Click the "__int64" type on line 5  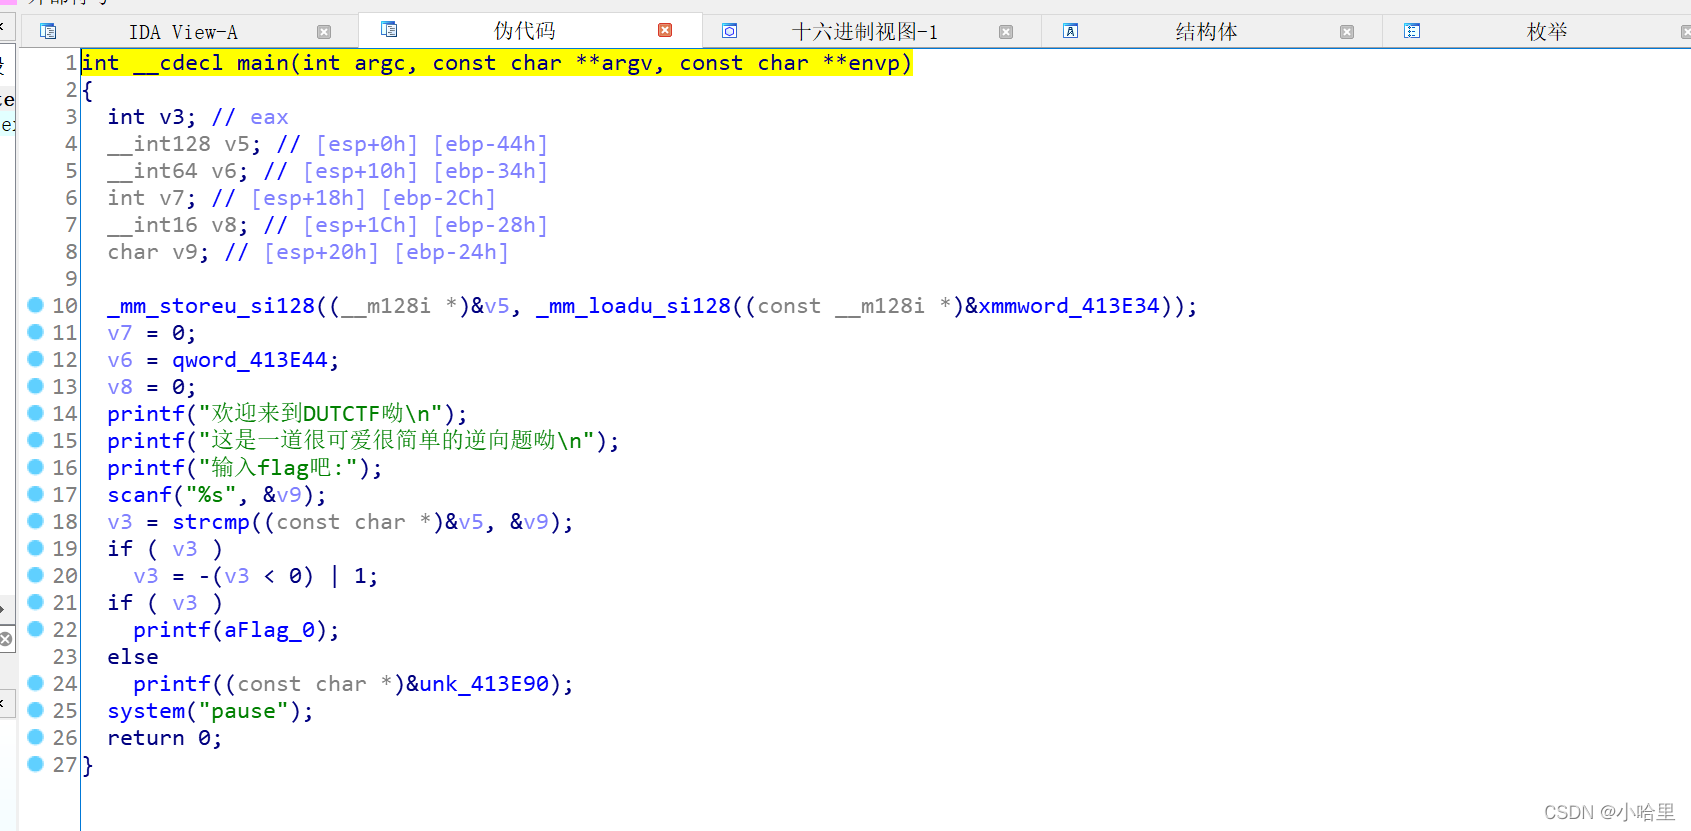pos(152,171)
